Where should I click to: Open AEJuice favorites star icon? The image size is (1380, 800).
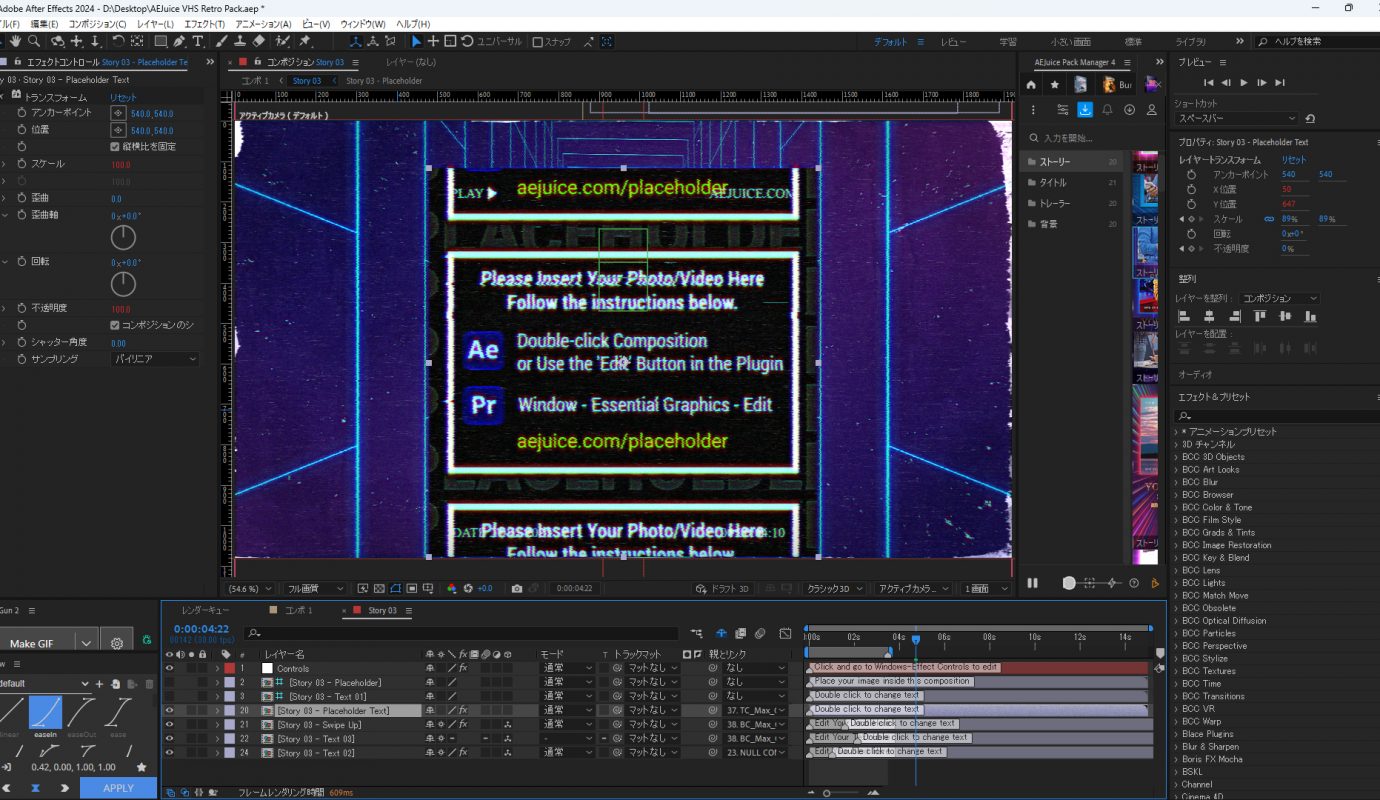1054,85
